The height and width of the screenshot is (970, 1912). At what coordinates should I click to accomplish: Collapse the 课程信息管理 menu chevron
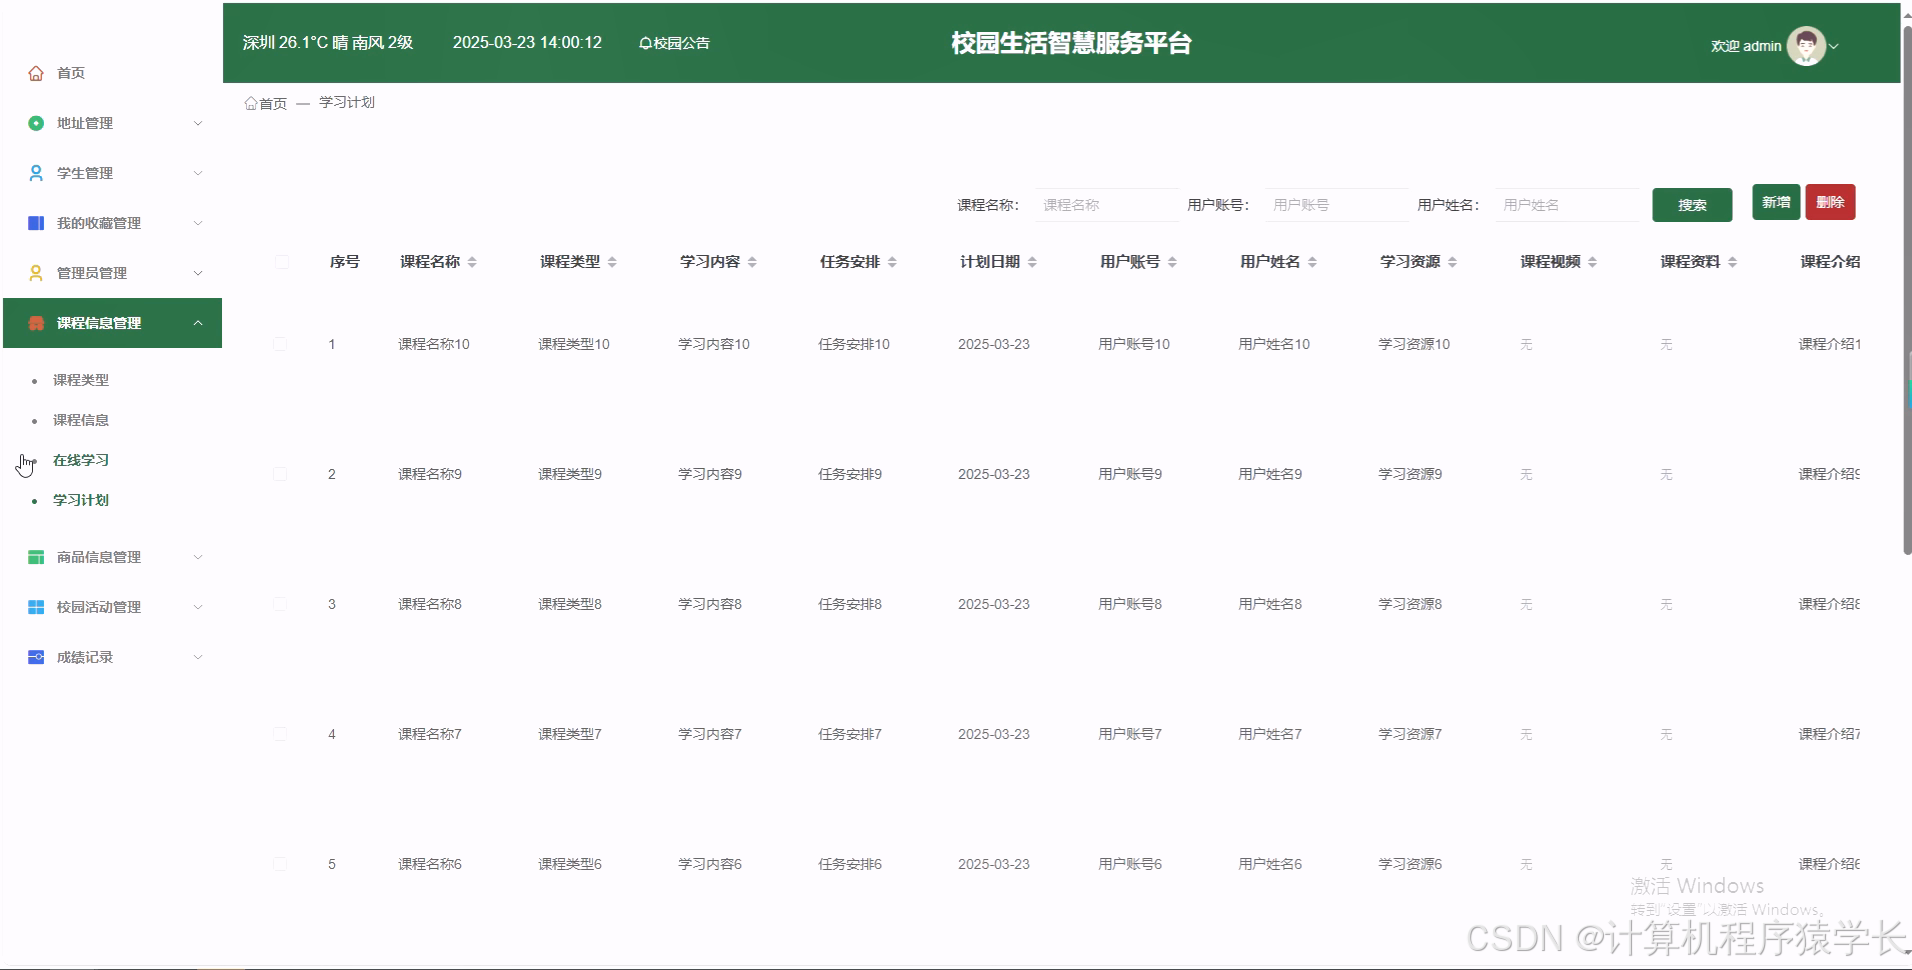198,323
